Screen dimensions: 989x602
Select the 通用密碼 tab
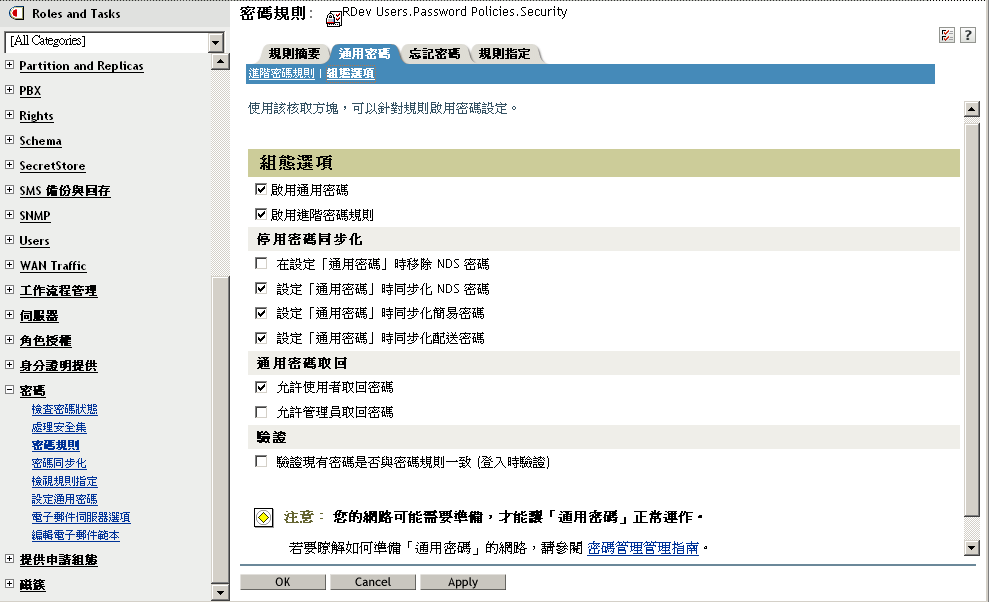(364, 54)
